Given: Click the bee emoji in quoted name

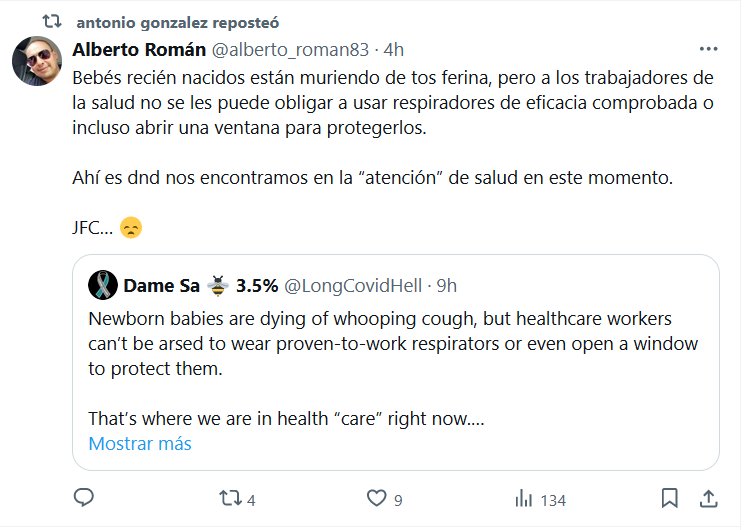Looking at the screenshot, I should tap(218, 286).
